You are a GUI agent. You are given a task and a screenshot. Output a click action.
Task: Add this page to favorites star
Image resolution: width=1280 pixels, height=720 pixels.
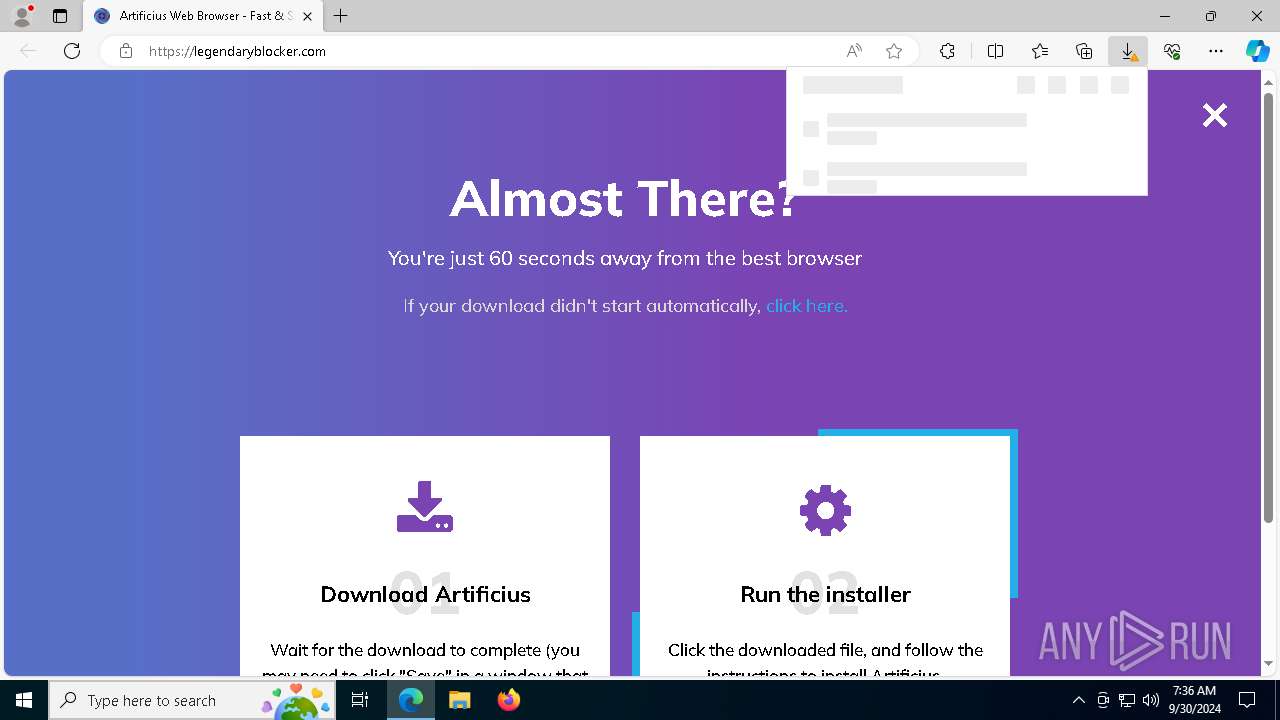coord(894,51)
